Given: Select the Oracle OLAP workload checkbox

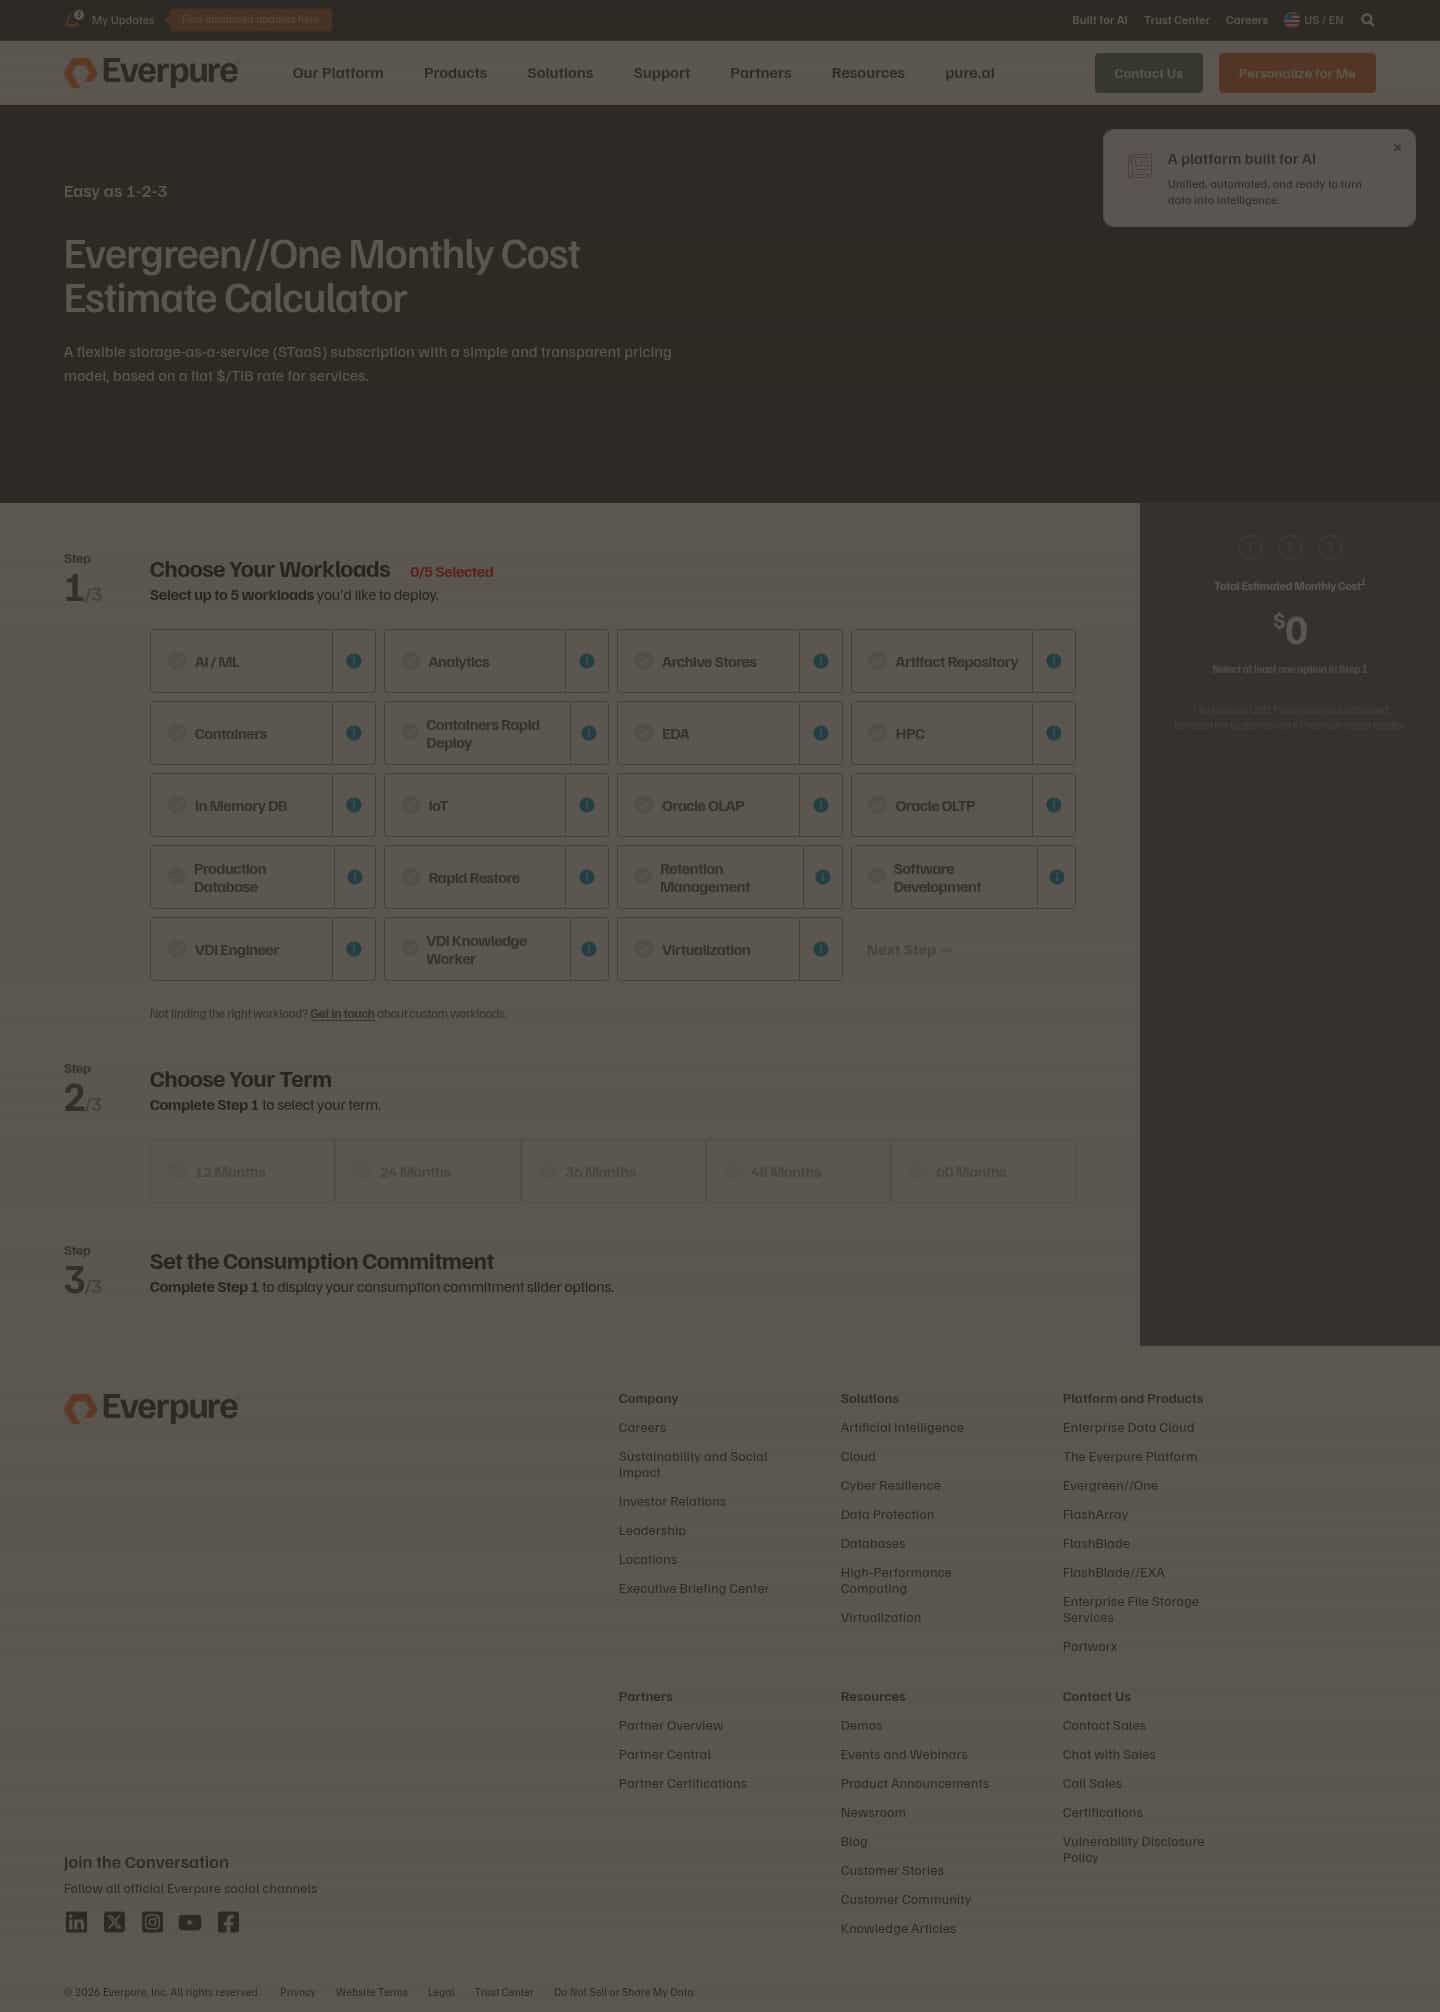Looking at the screenshot, I should point(644,805).
